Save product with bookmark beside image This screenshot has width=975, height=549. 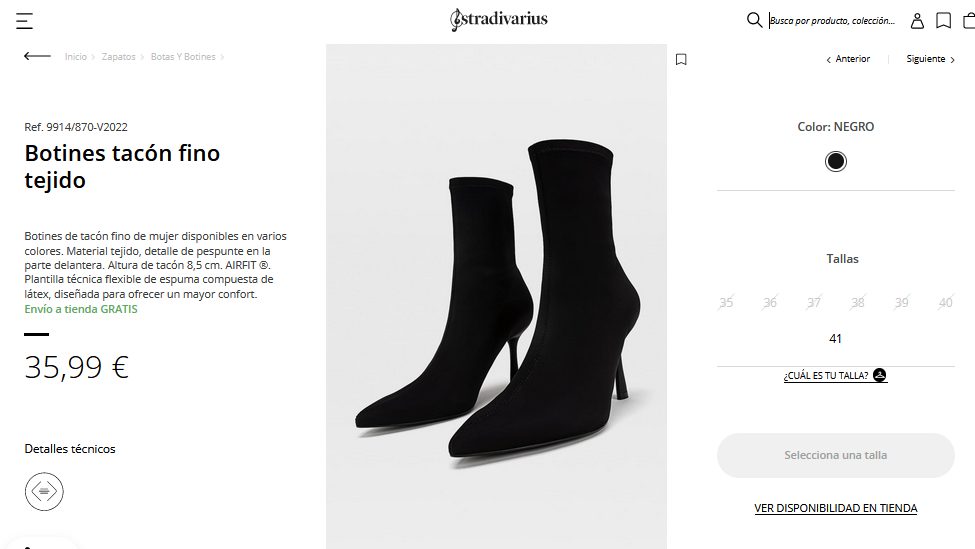point(682,60)
